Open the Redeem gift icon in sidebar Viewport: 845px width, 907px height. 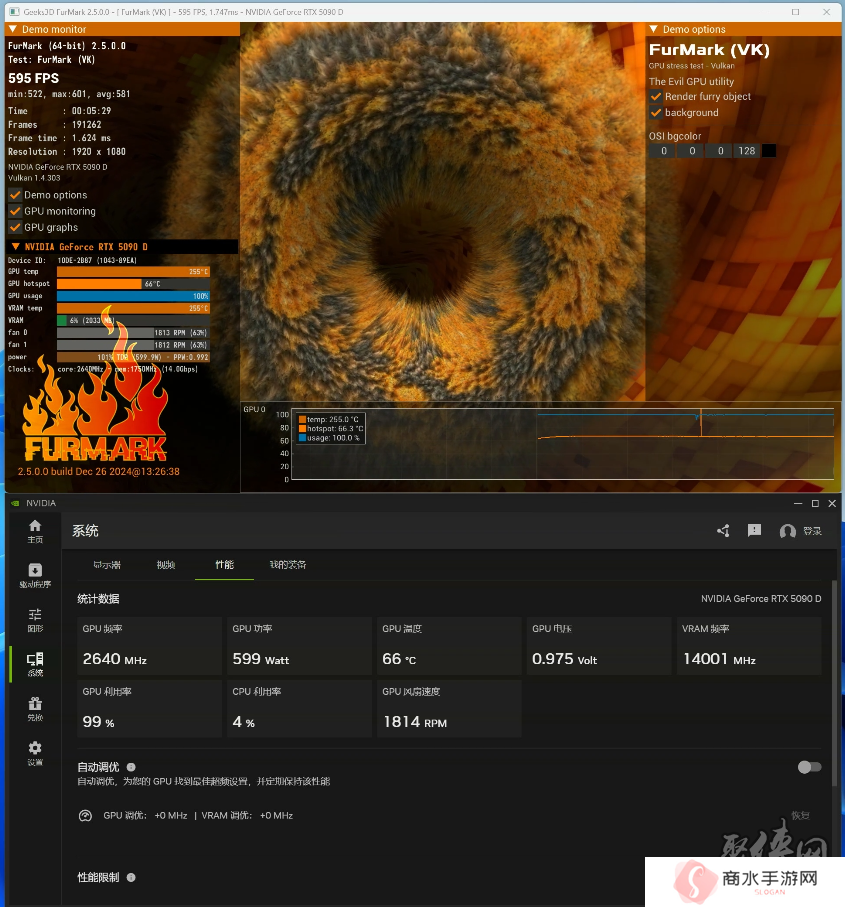[x=35, y=709]
